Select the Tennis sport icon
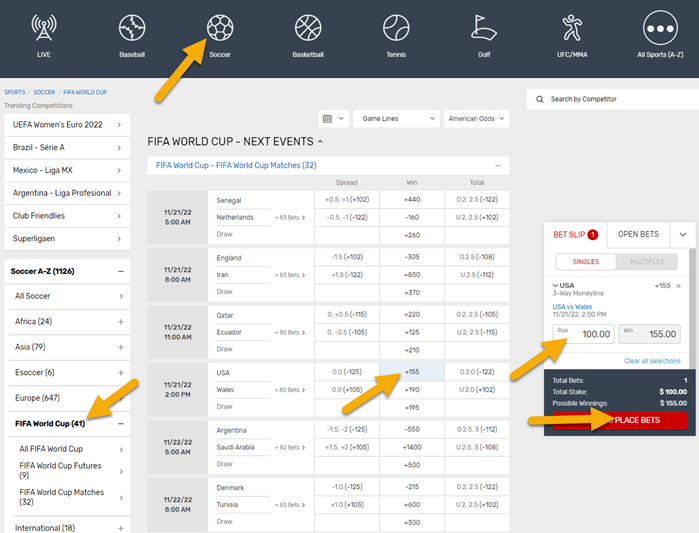This screenshot has height=533, width=699. (396, 27)
